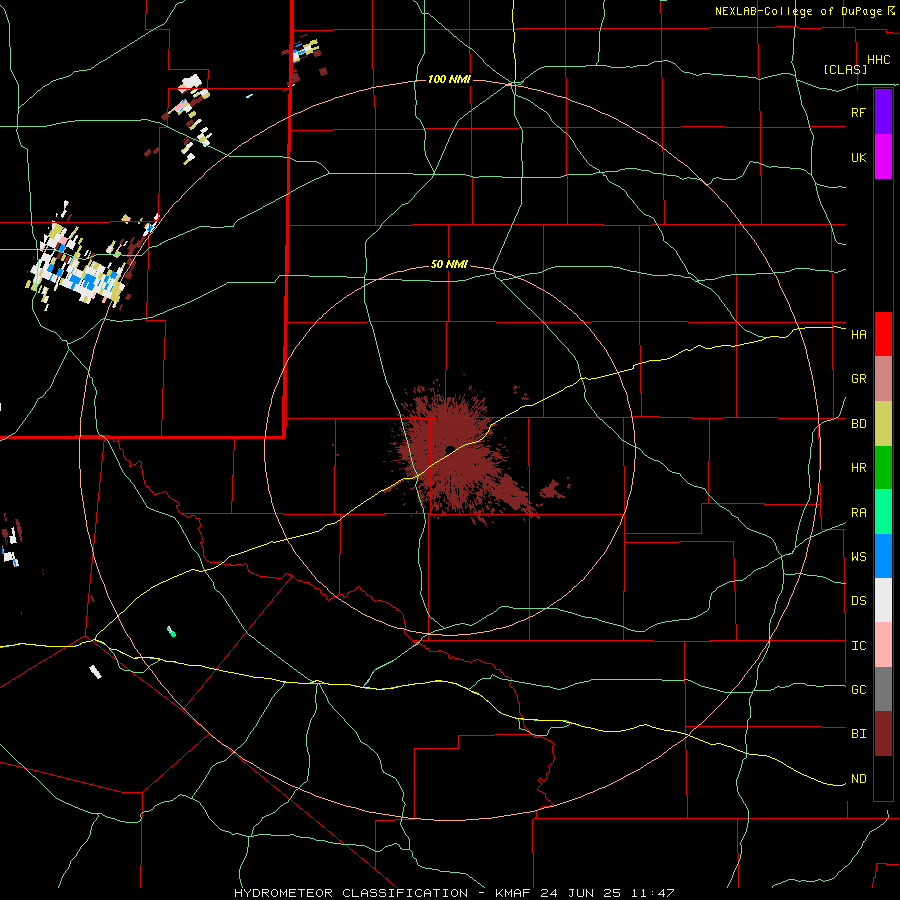Click the 'HR' legend label
The width and height of the screenshot is (900, 900).
click(x=858, y=468)
